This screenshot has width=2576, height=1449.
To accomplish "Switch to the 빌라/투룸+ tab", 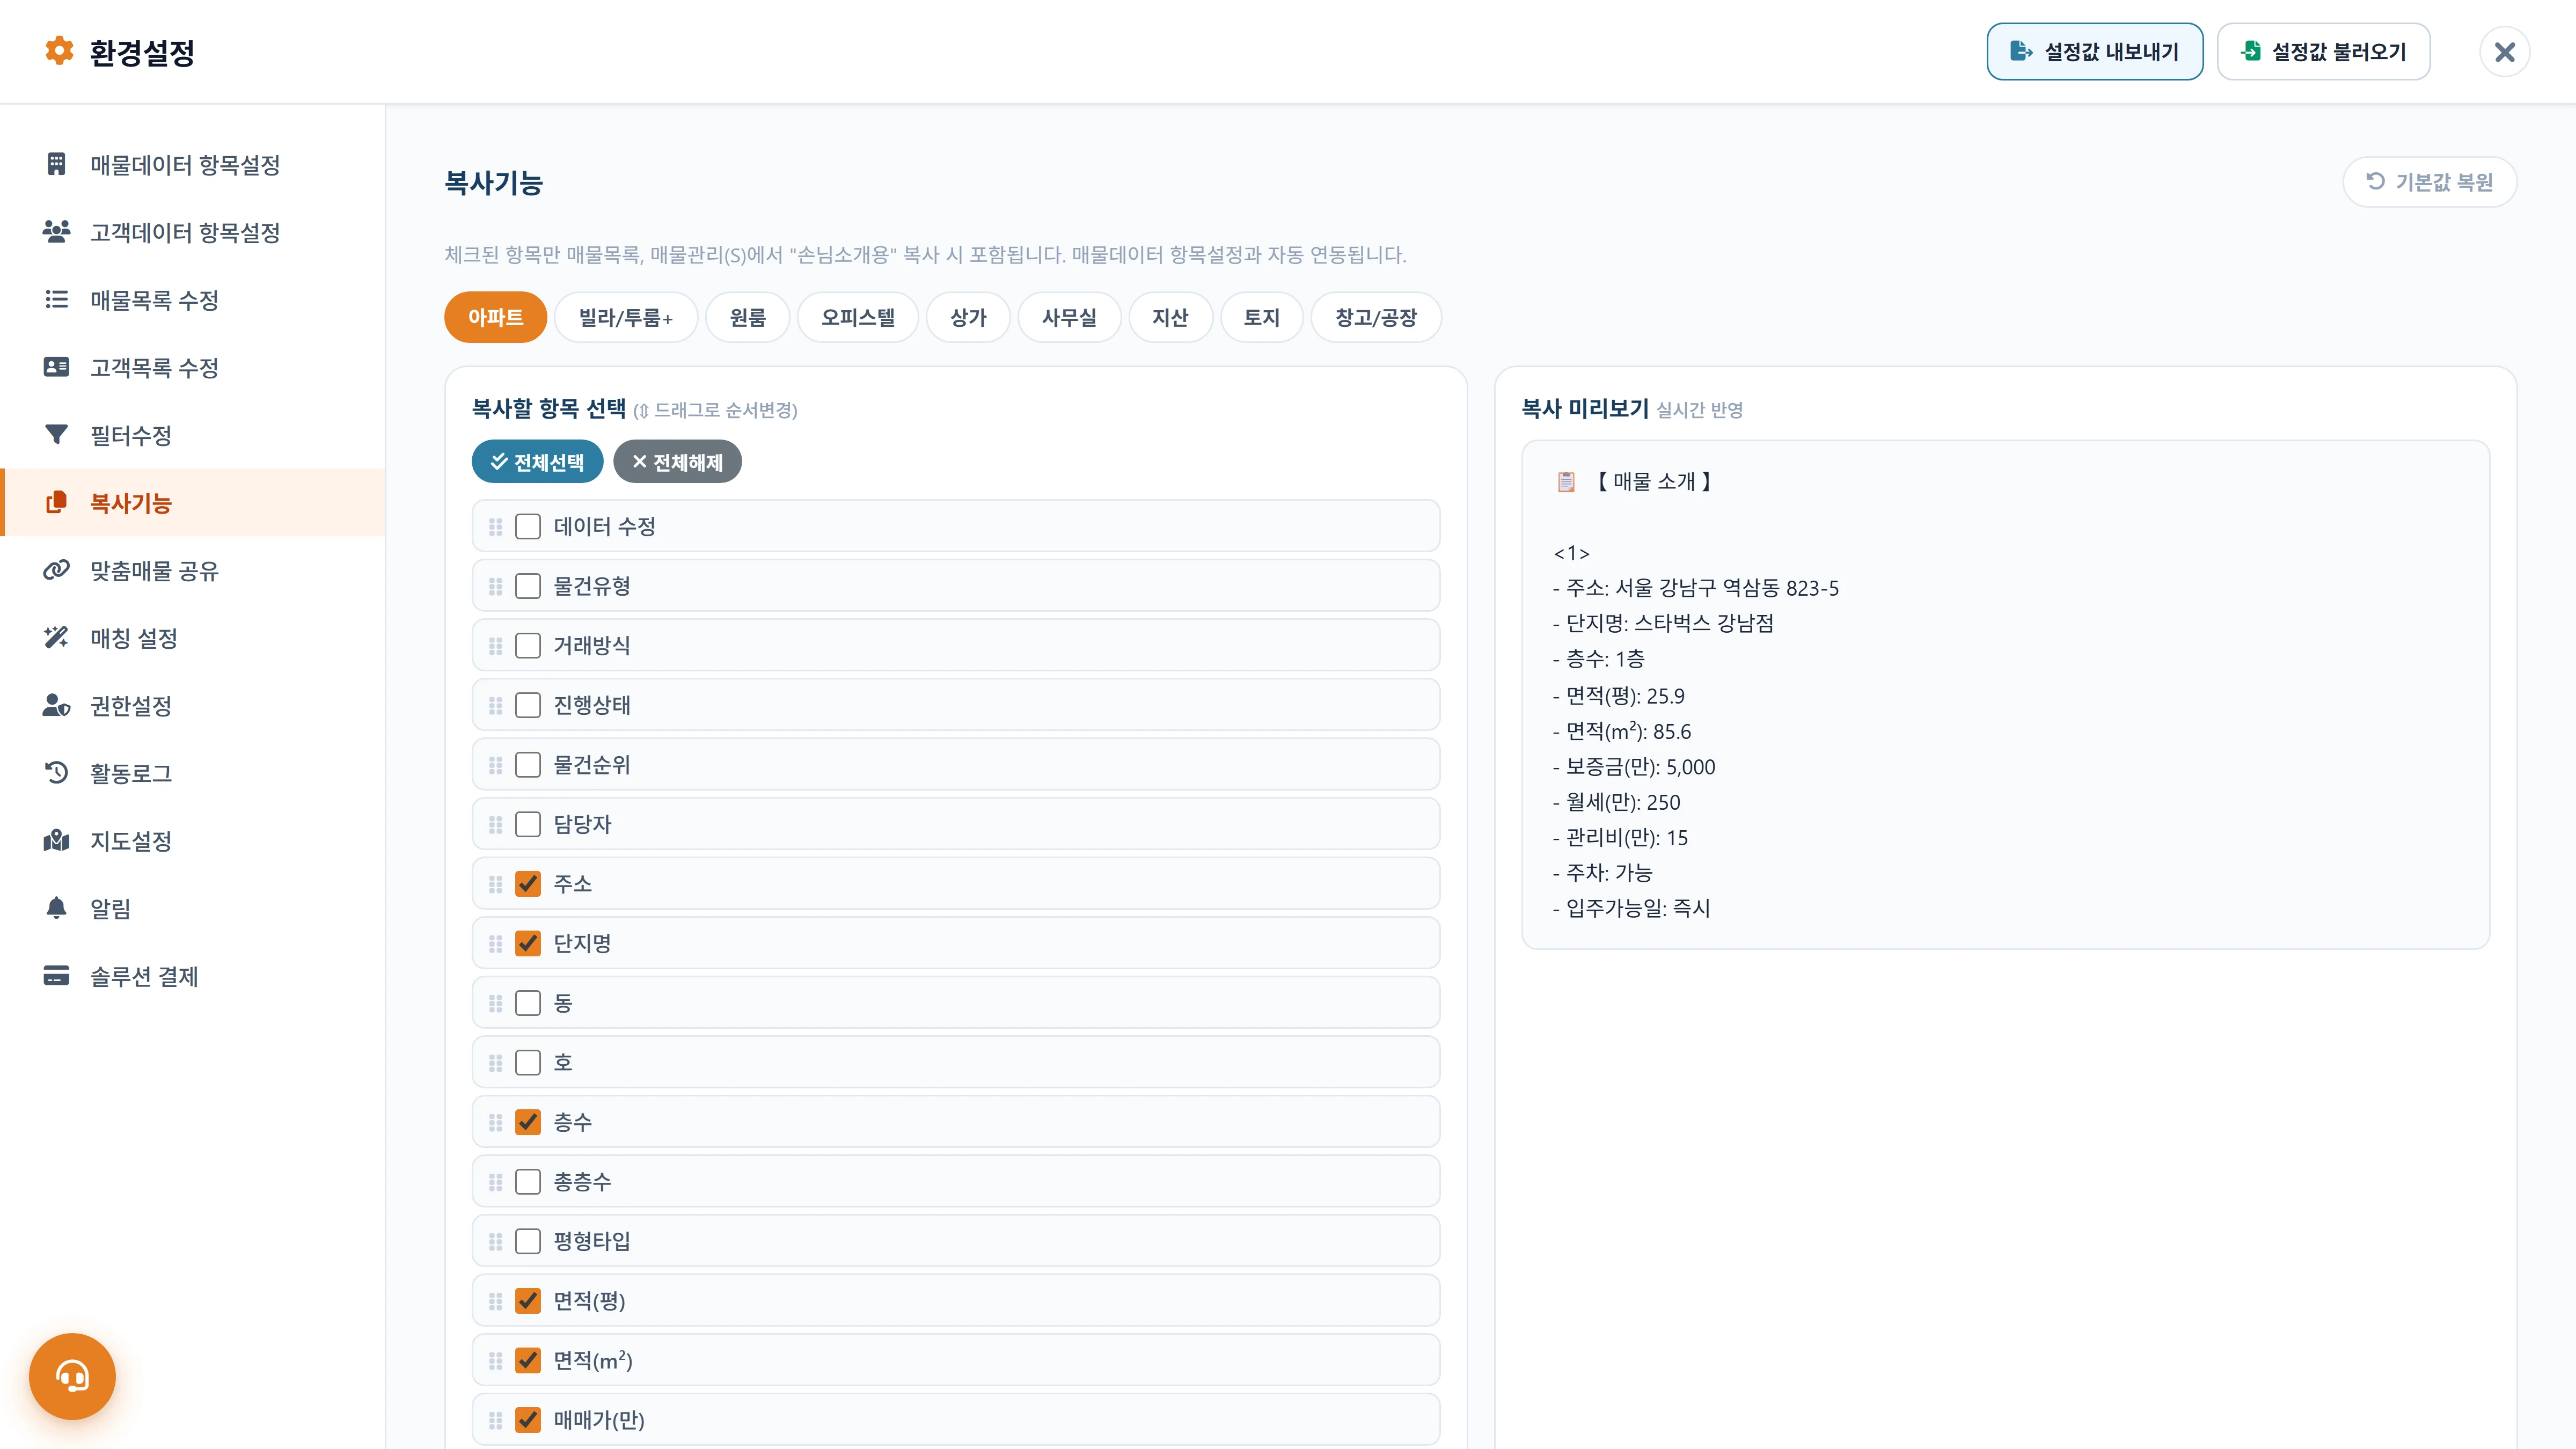I will click(x=626, y=317).
